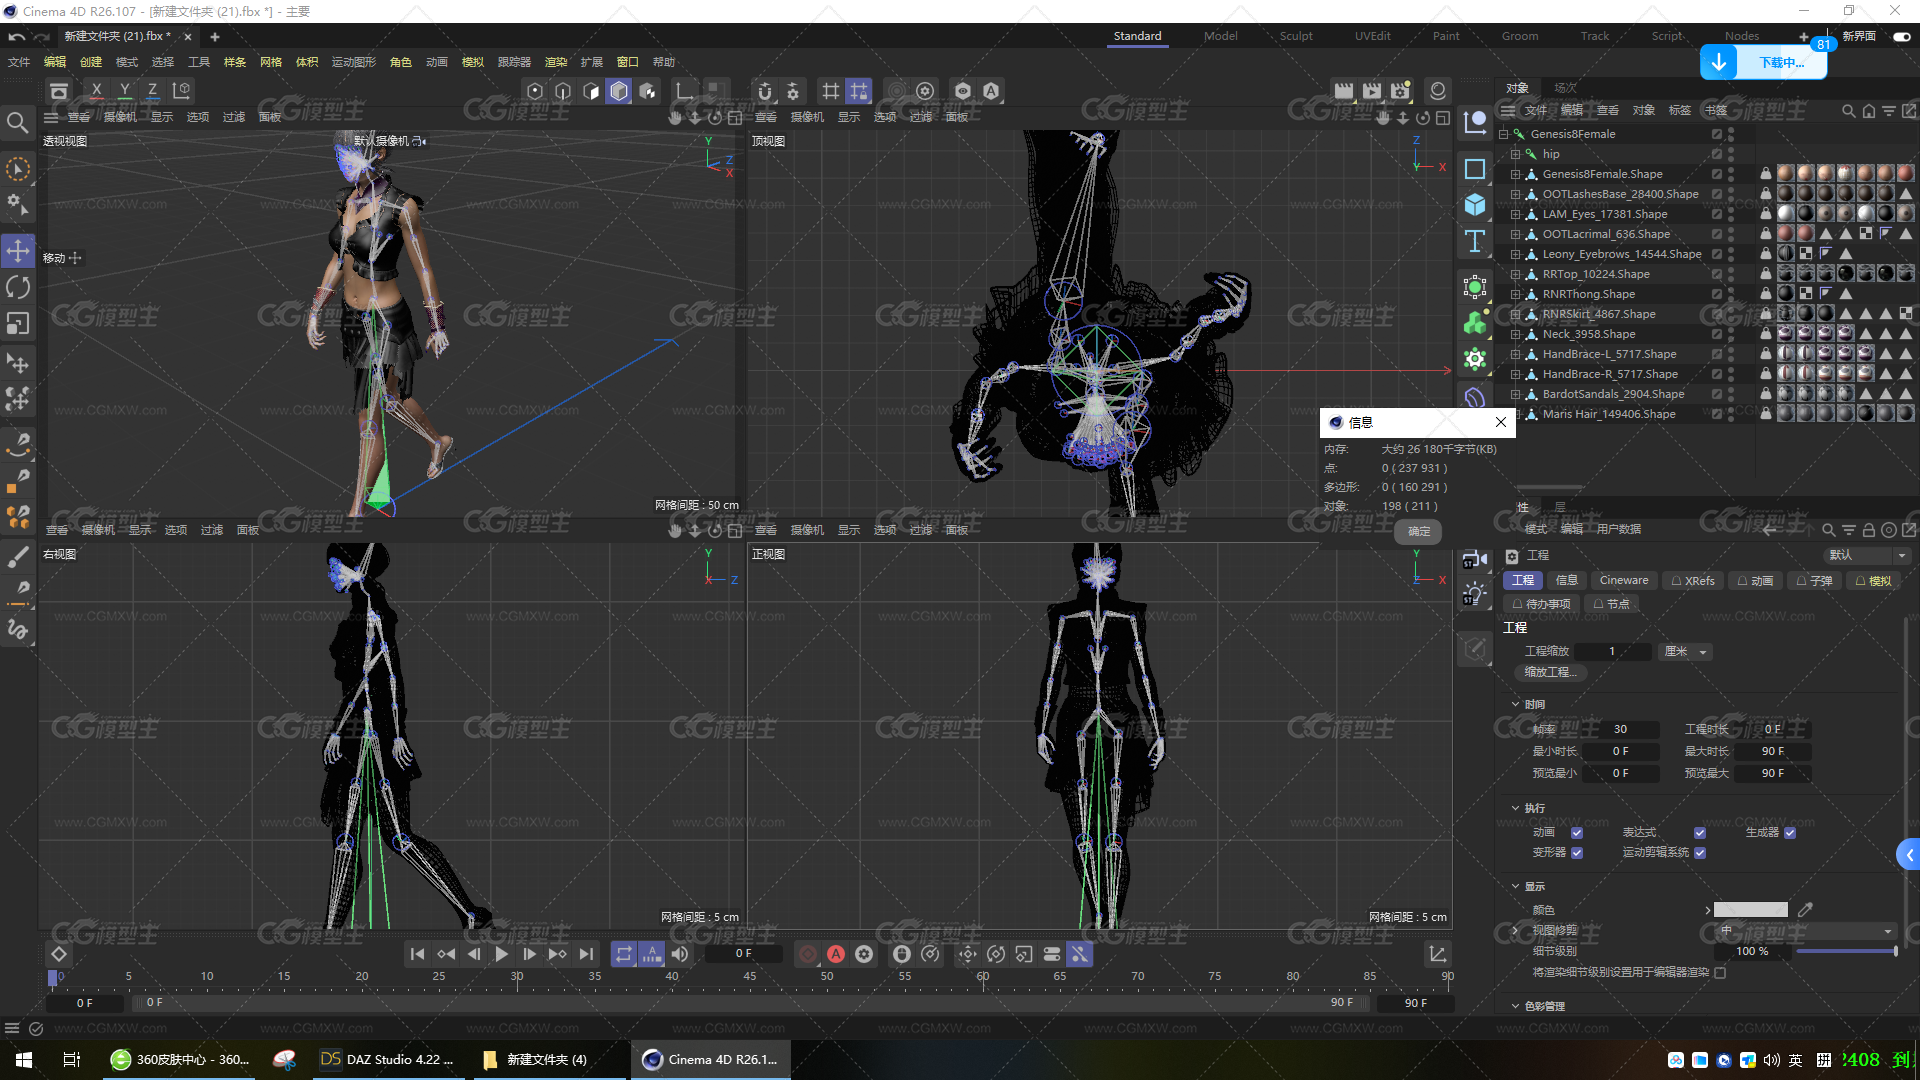Image resolution: width=1920 pixels, height=1080 pixels.
Task: Toggle the 新界面 switch
Action: tap(1901, 36)
